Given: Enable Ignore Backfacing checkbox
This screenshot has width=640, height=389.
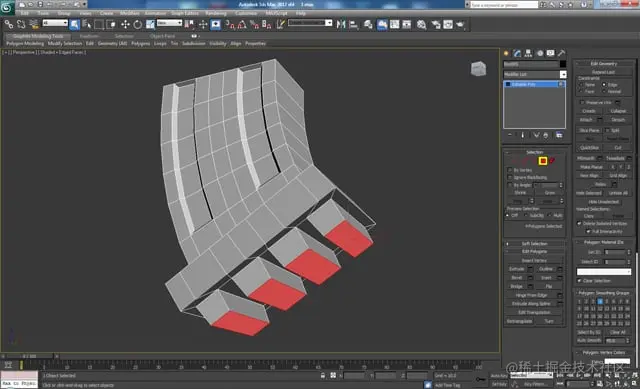Looking at the screenshot, I should click(509, 178).
